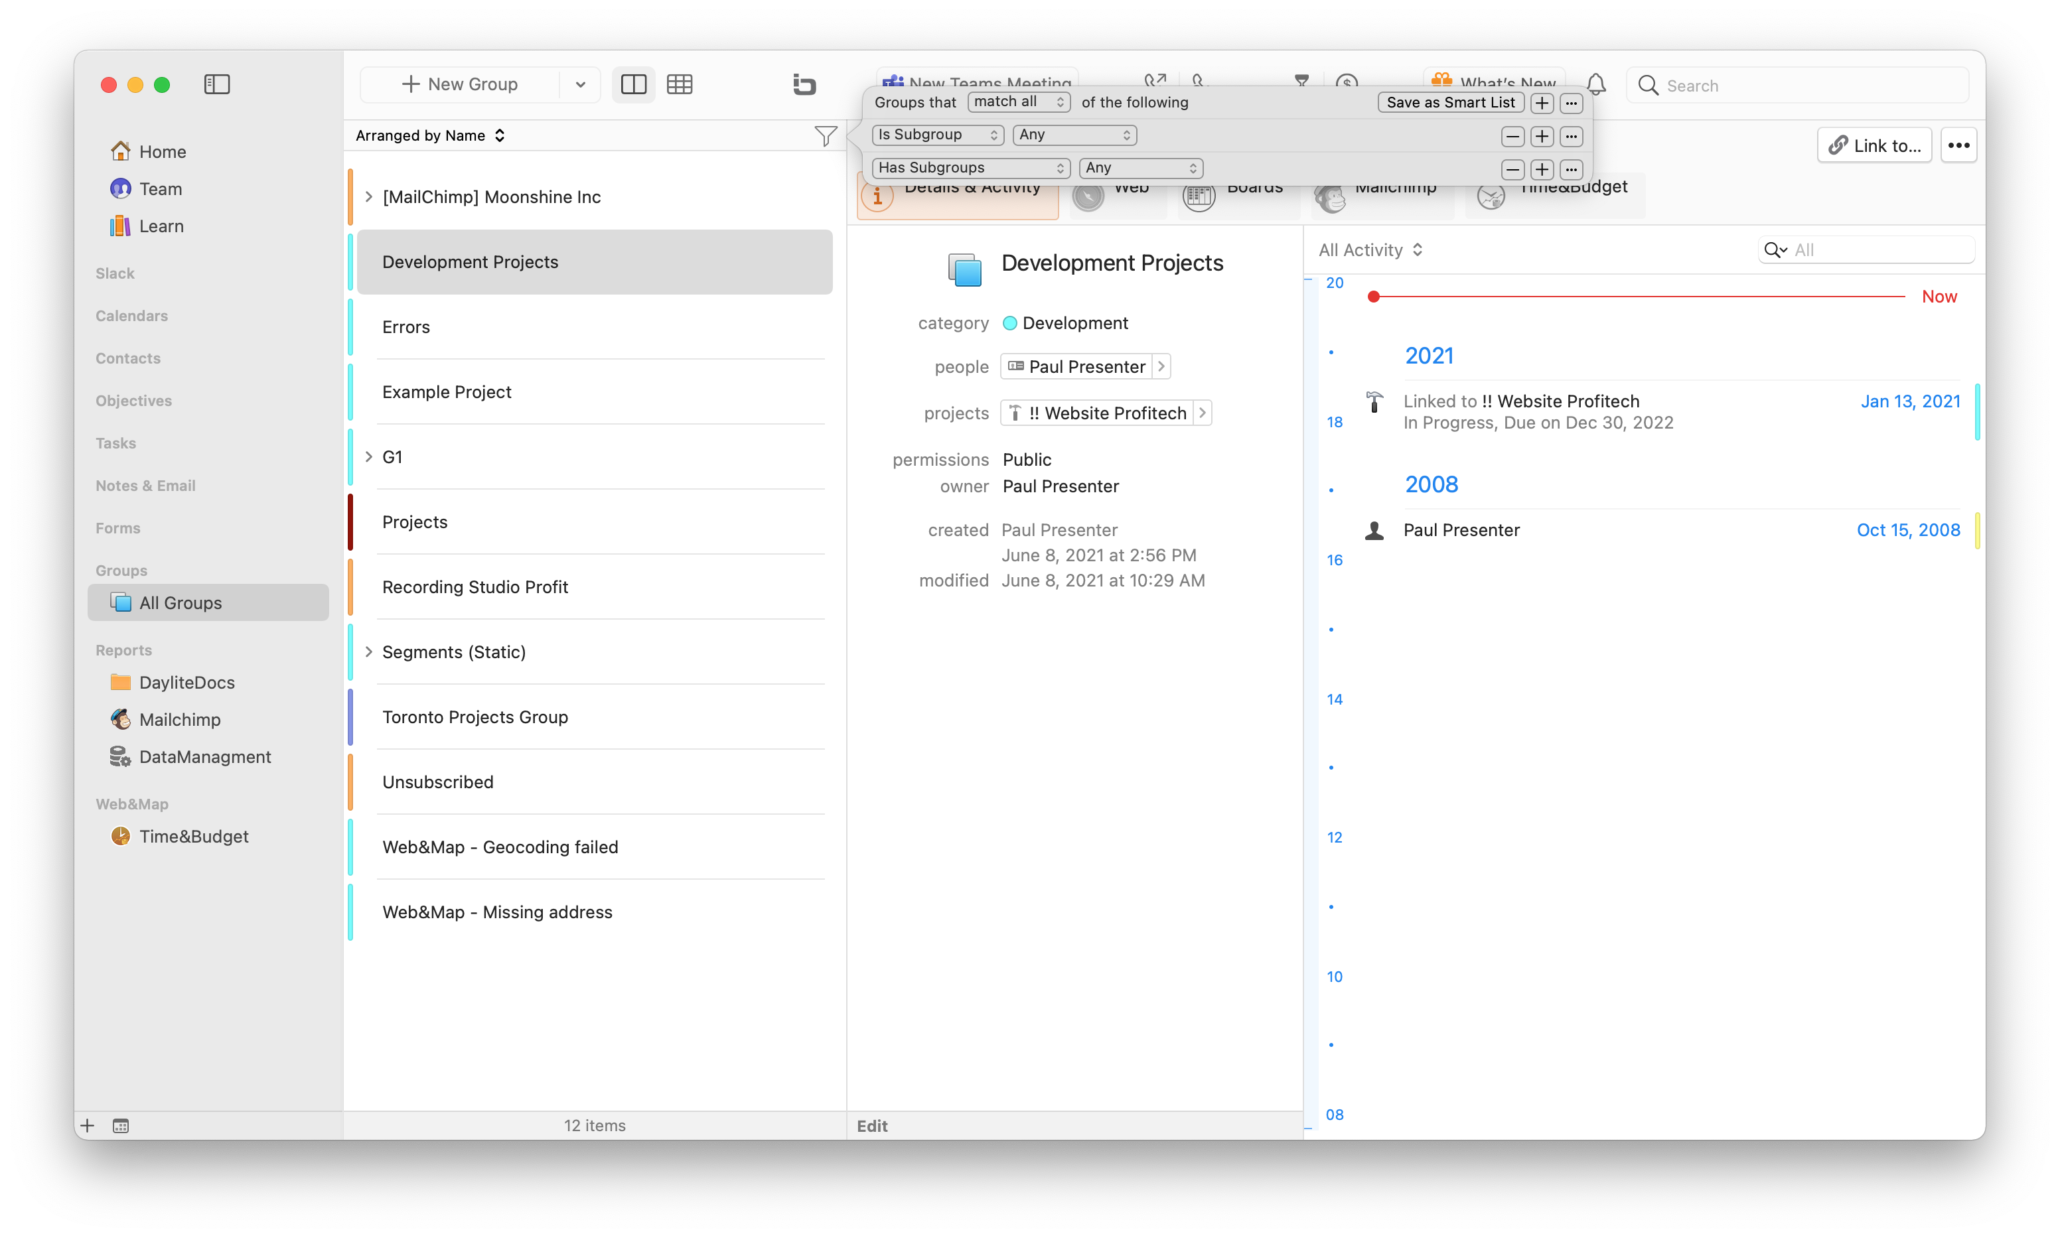Open ellipsis options for Is Subgroup row
The image size is (2060, 1238).
tap(1571, 136)
